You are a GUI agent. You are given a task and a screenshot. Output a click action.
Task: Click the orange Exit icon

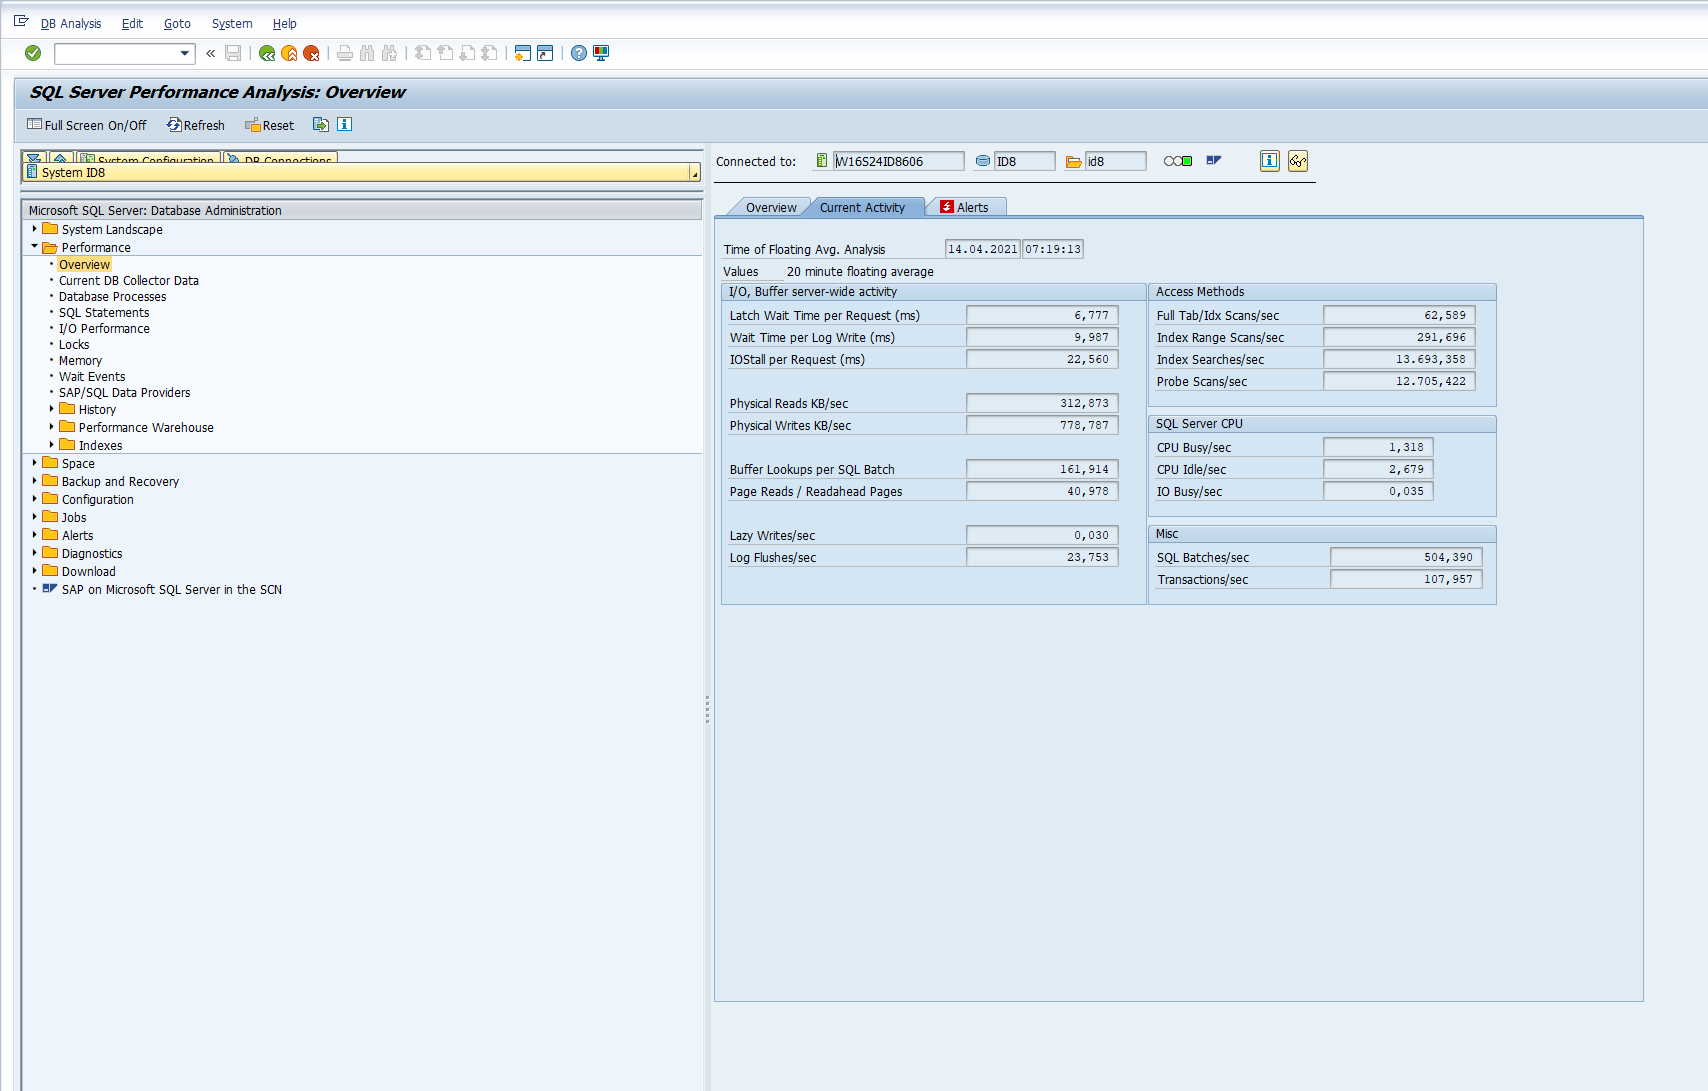[x=289, y=53]
